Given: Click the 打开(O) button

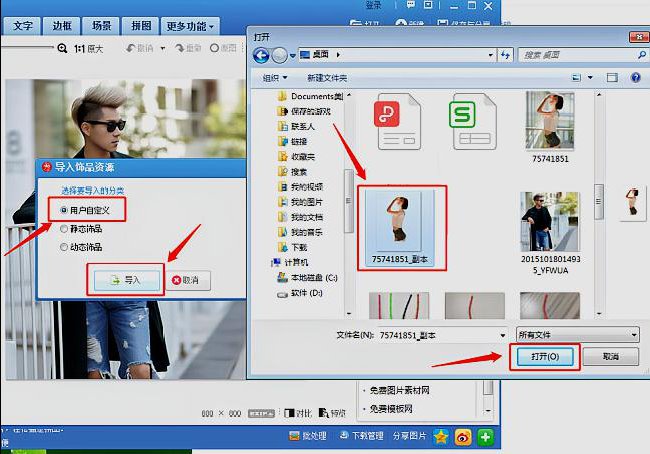Looking at the screenshot, I should coord(545,357).
